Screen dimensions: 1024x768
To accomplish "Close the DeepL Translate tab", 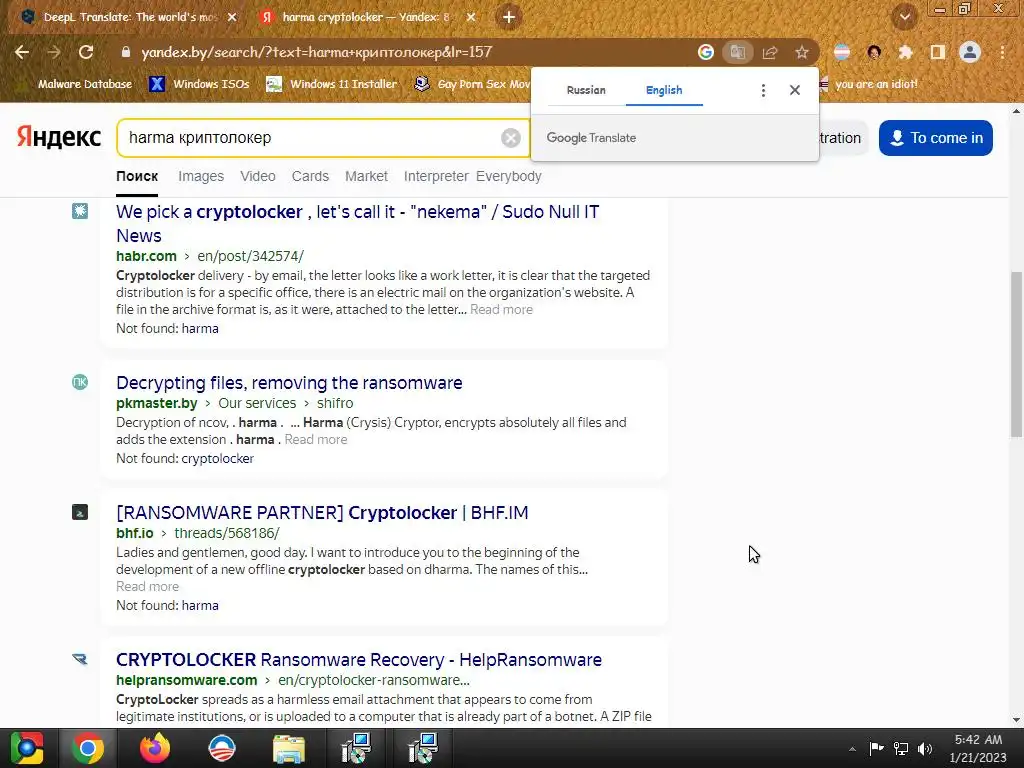I will [231, 17].
